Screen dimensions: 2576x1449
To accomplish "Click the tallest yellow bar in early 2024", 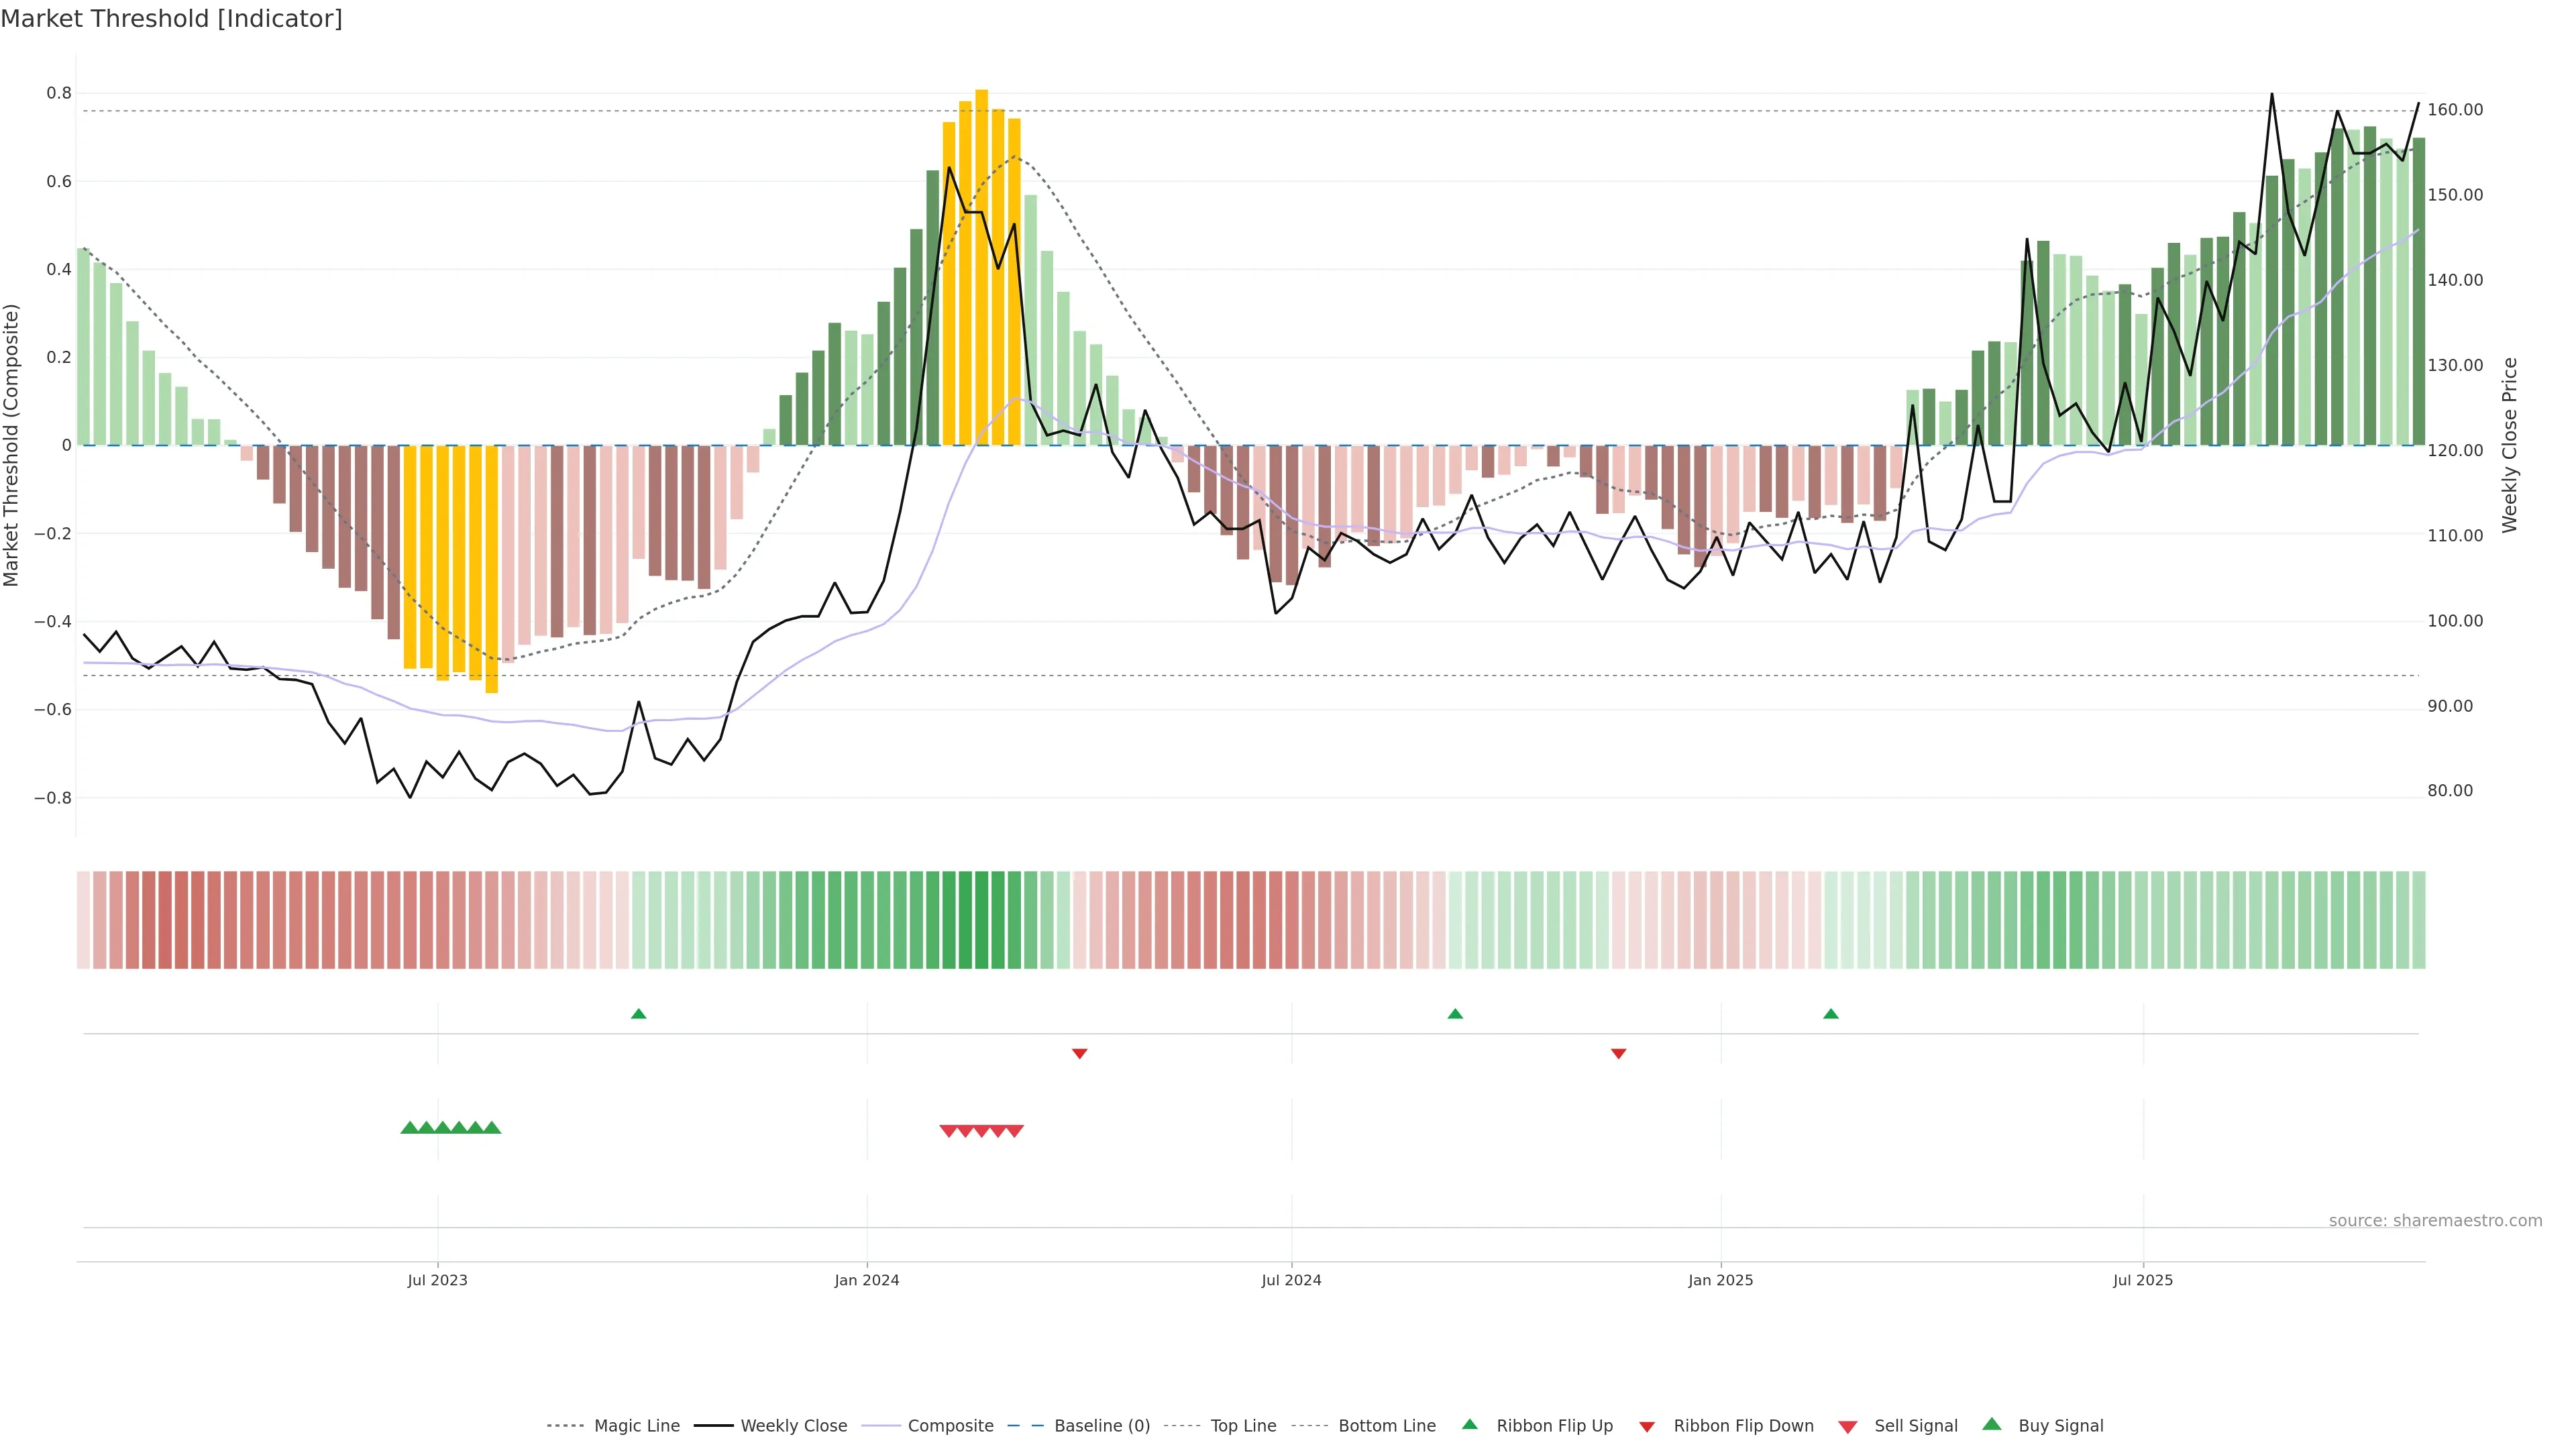I will point(981,270).
